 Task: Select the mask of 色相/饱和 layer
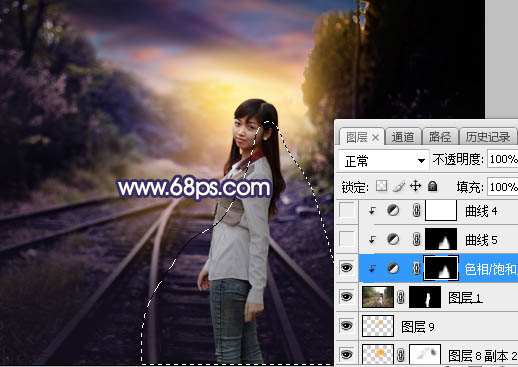coord(441,268)
